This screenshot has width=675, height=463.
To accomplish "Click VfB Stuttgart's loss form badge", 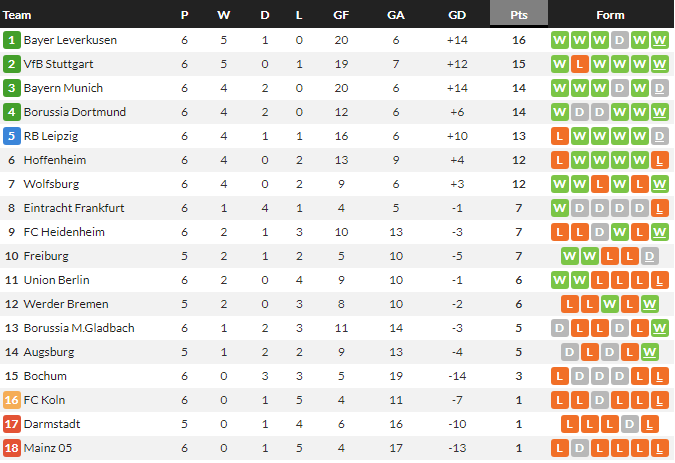I will click(580, 64).
